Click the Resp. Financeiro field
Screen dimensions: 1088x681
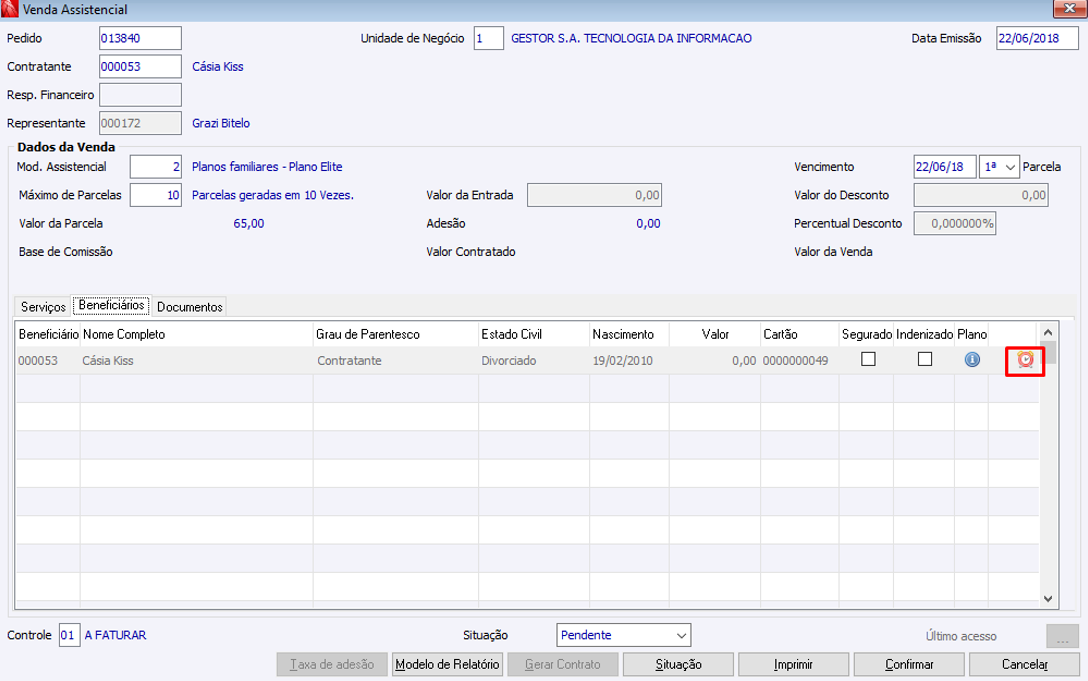coord(140,95)
